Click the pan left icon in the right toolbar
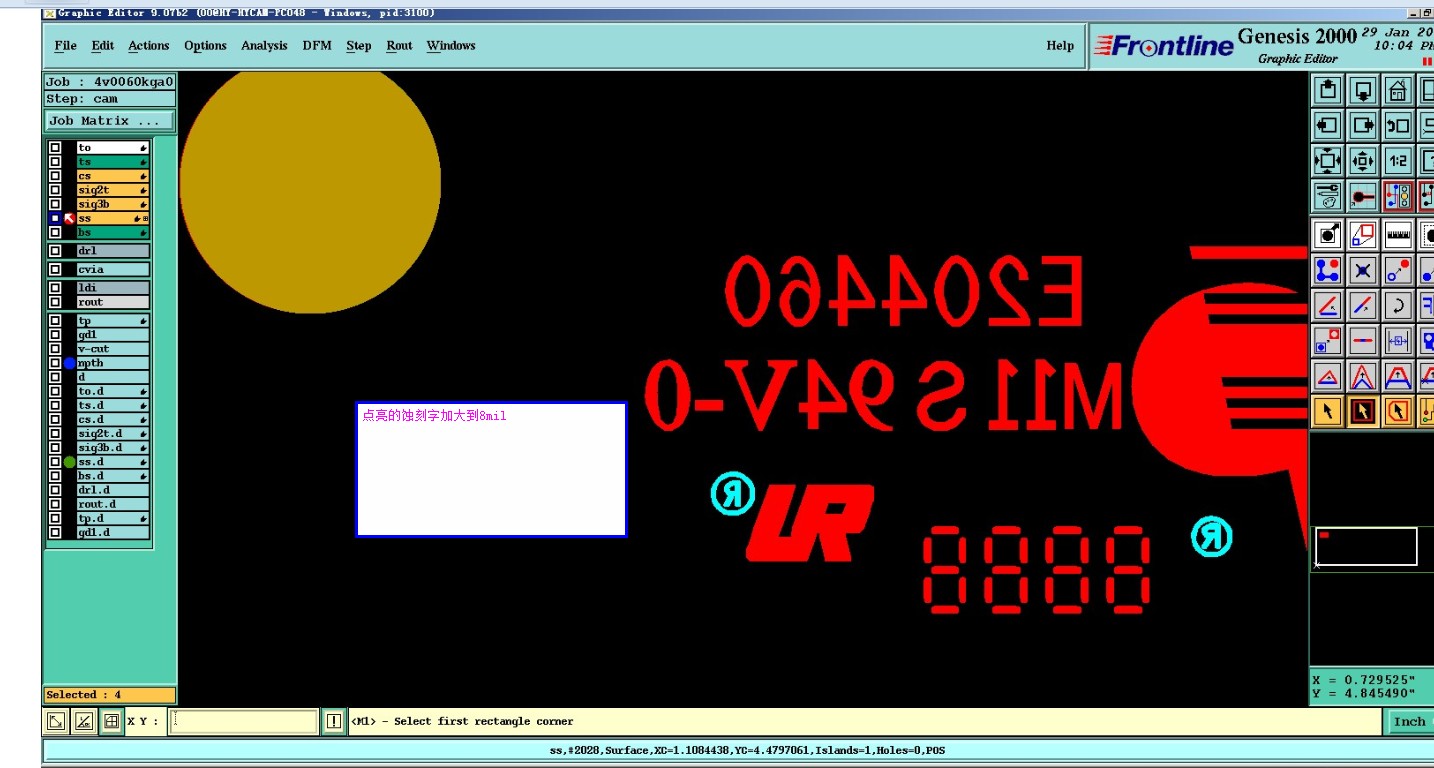The width and height of the screenshot is (1434, 768). coord(1327,126)
